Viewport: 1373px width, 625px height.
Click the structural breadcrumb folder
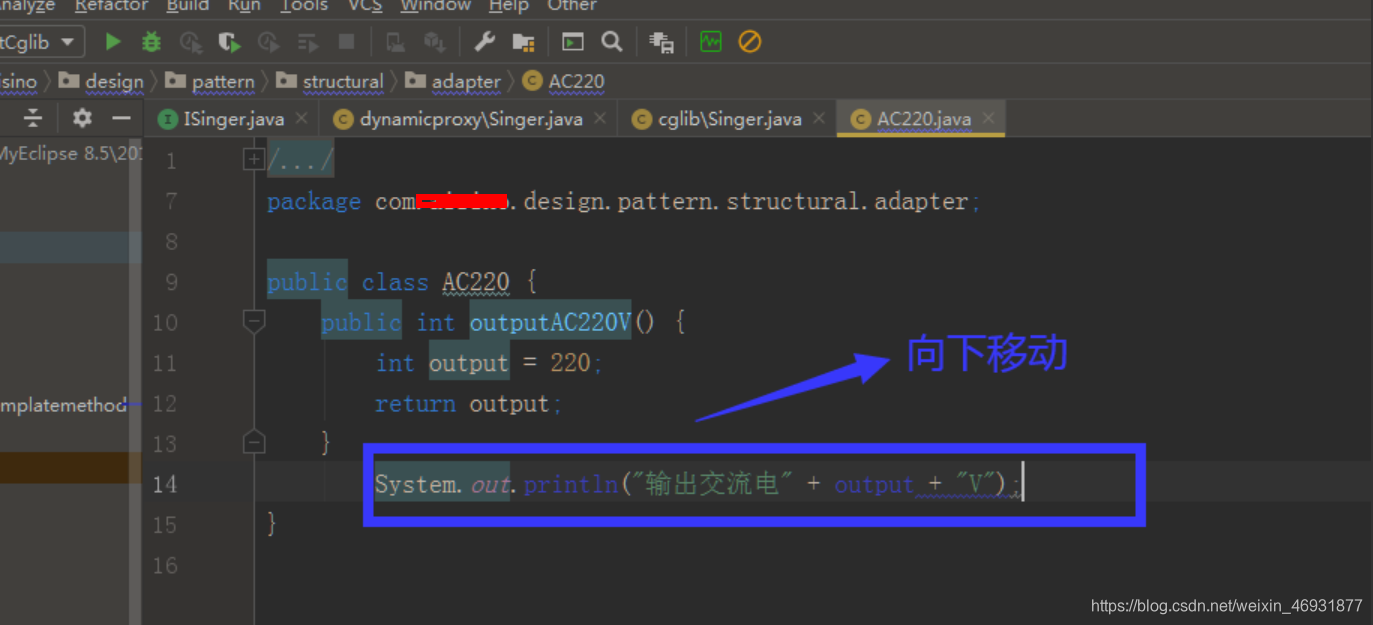[x=330, y=81]
